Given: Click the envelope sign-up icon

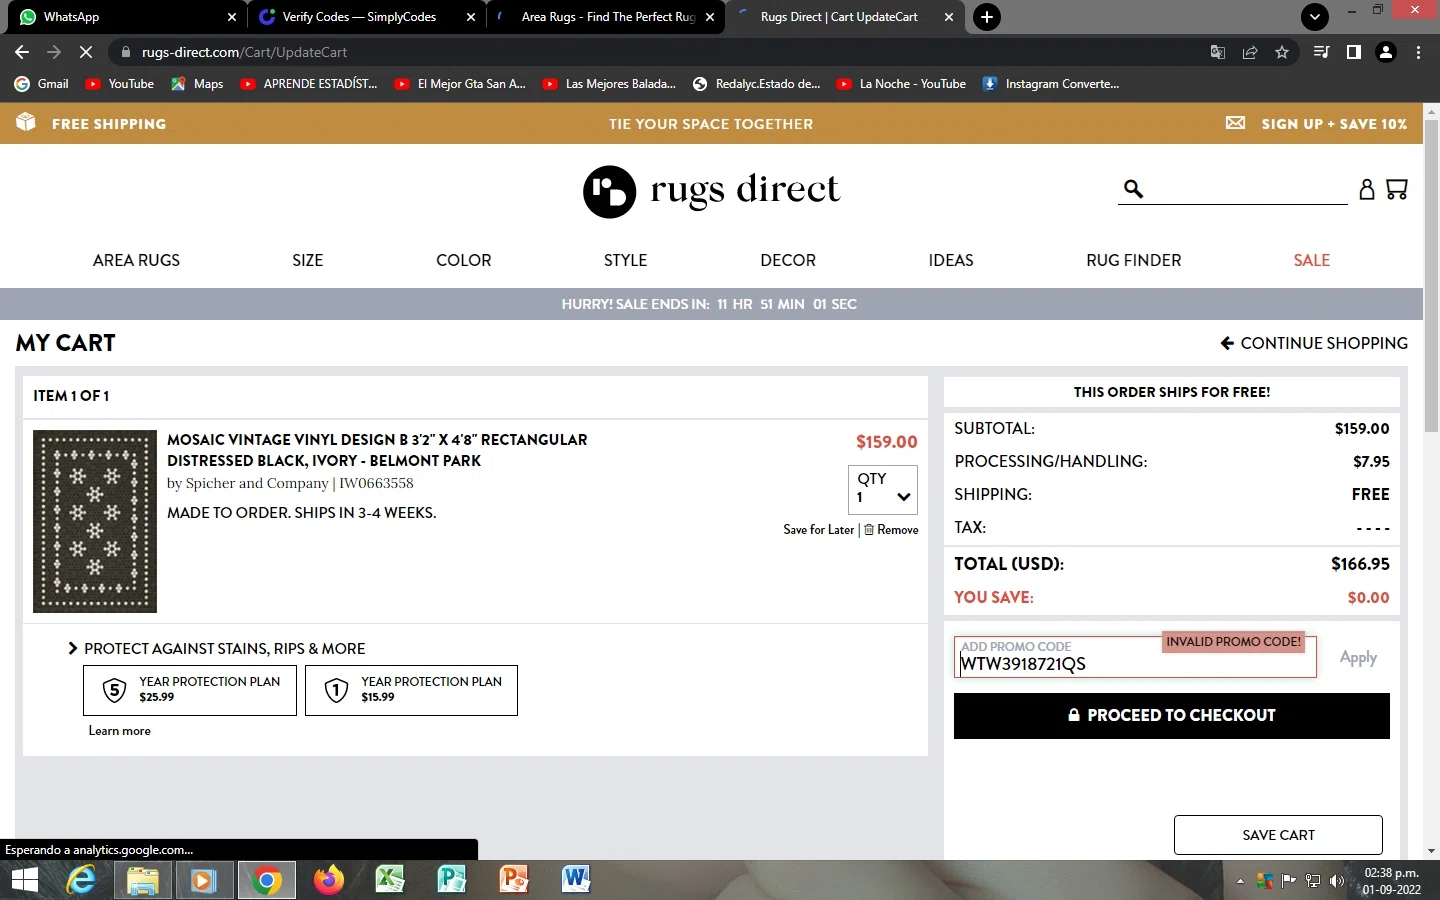Looking at the screenshot, I should coord(1236,123).
